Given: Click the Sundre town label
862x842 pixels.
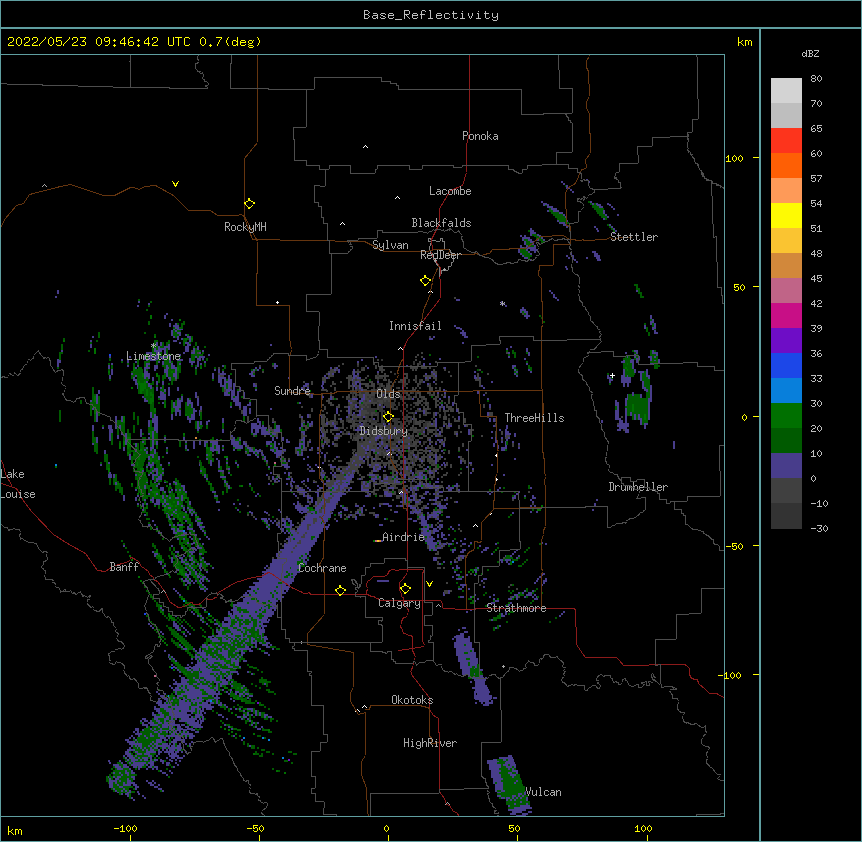Looking at the screenshot, I should click(292, 391).
